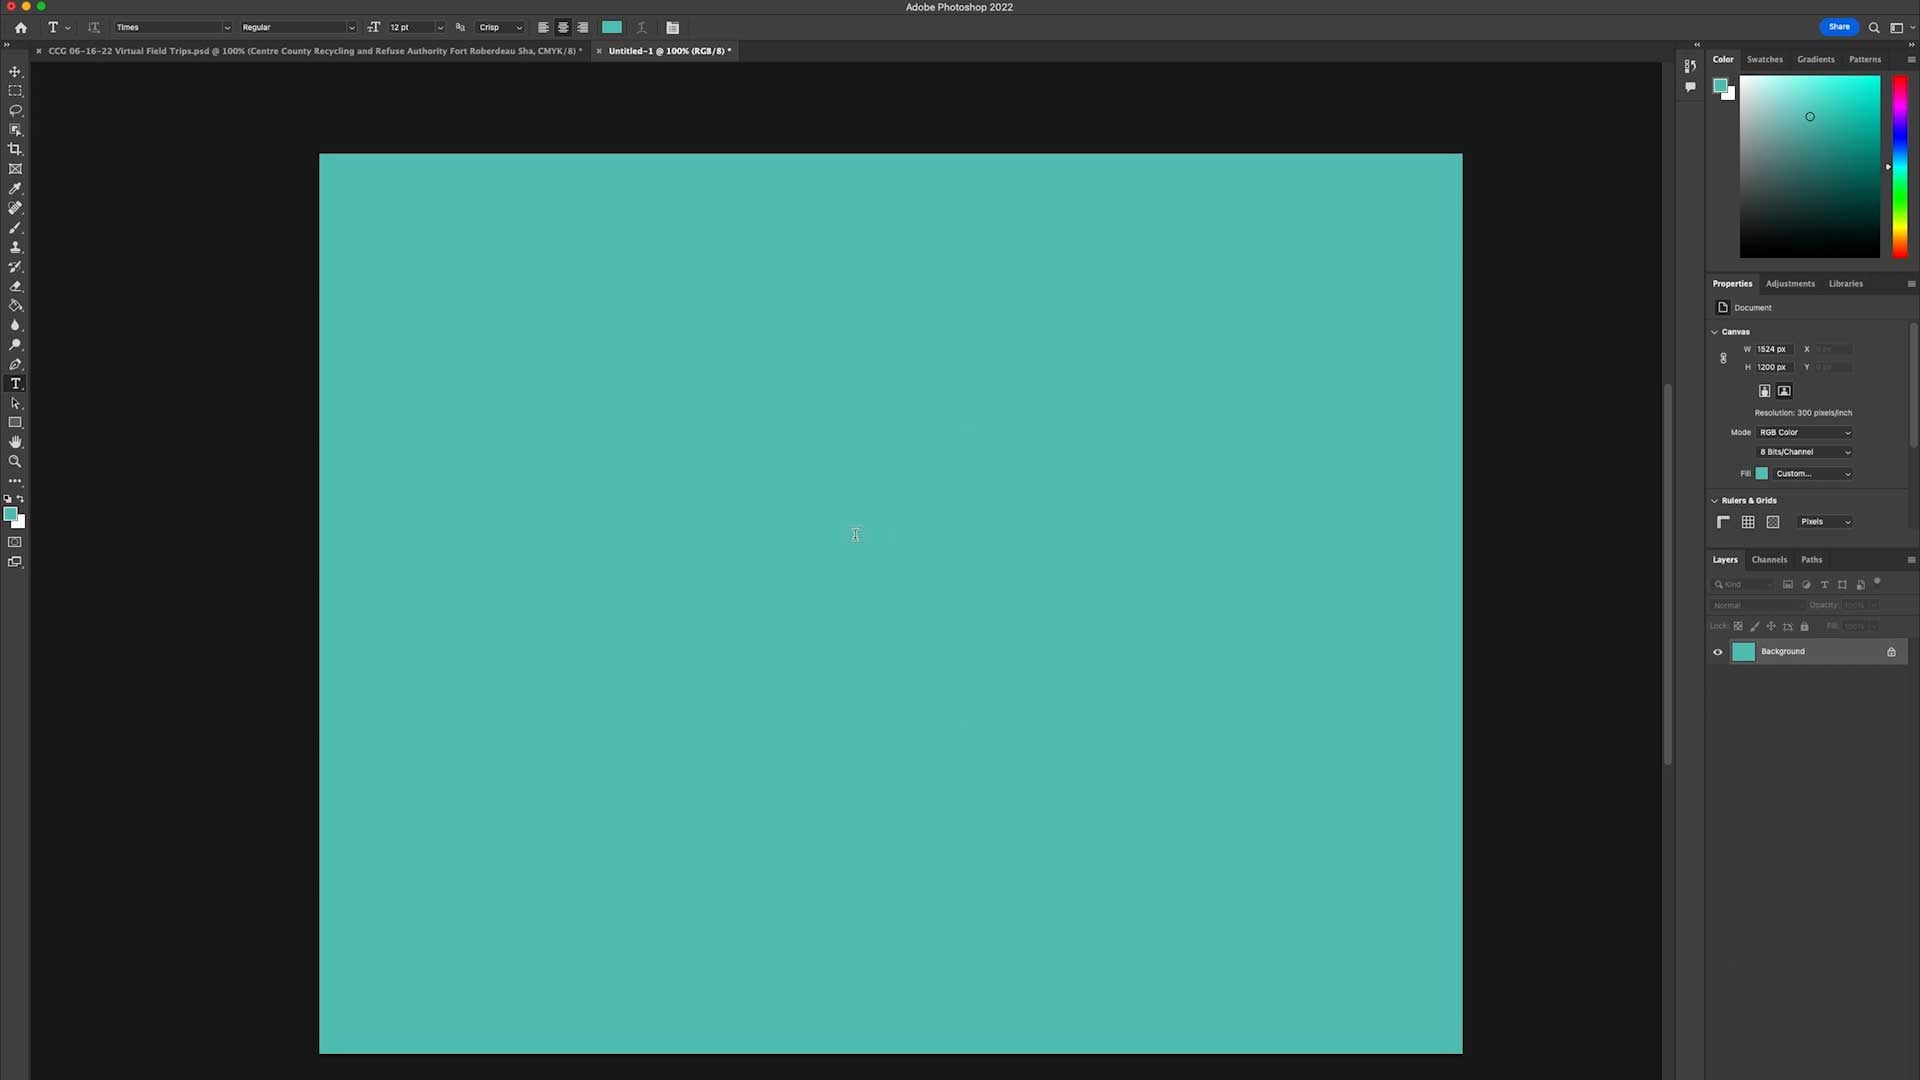This screenshot has height=1080, width=1920.
Task: Select the Brush tool
Action: [x=15, y=227]
